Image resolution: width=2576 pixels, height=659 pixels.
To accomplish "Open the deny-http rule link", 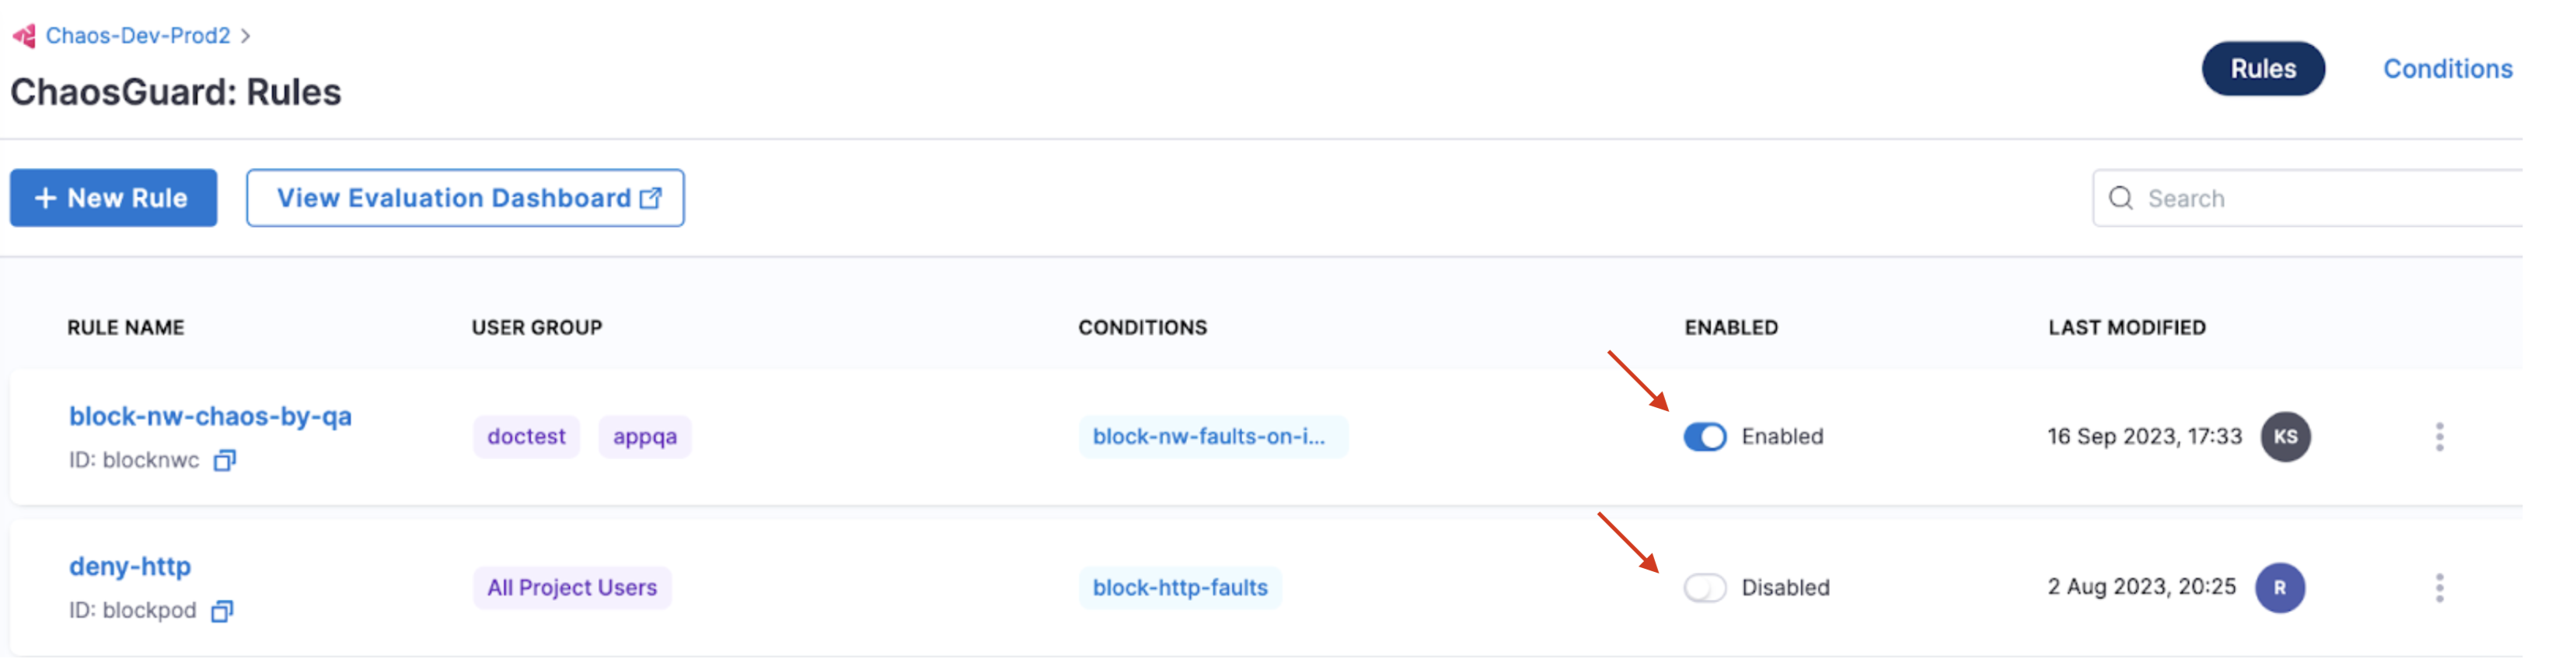I will pyautogui.click(x=130, y=566).
